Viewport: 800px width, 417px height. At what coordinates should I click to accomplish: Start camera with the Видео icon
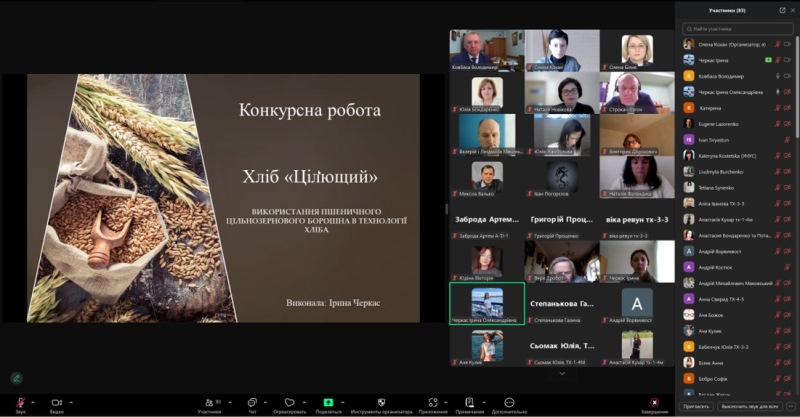coord(57,403)
